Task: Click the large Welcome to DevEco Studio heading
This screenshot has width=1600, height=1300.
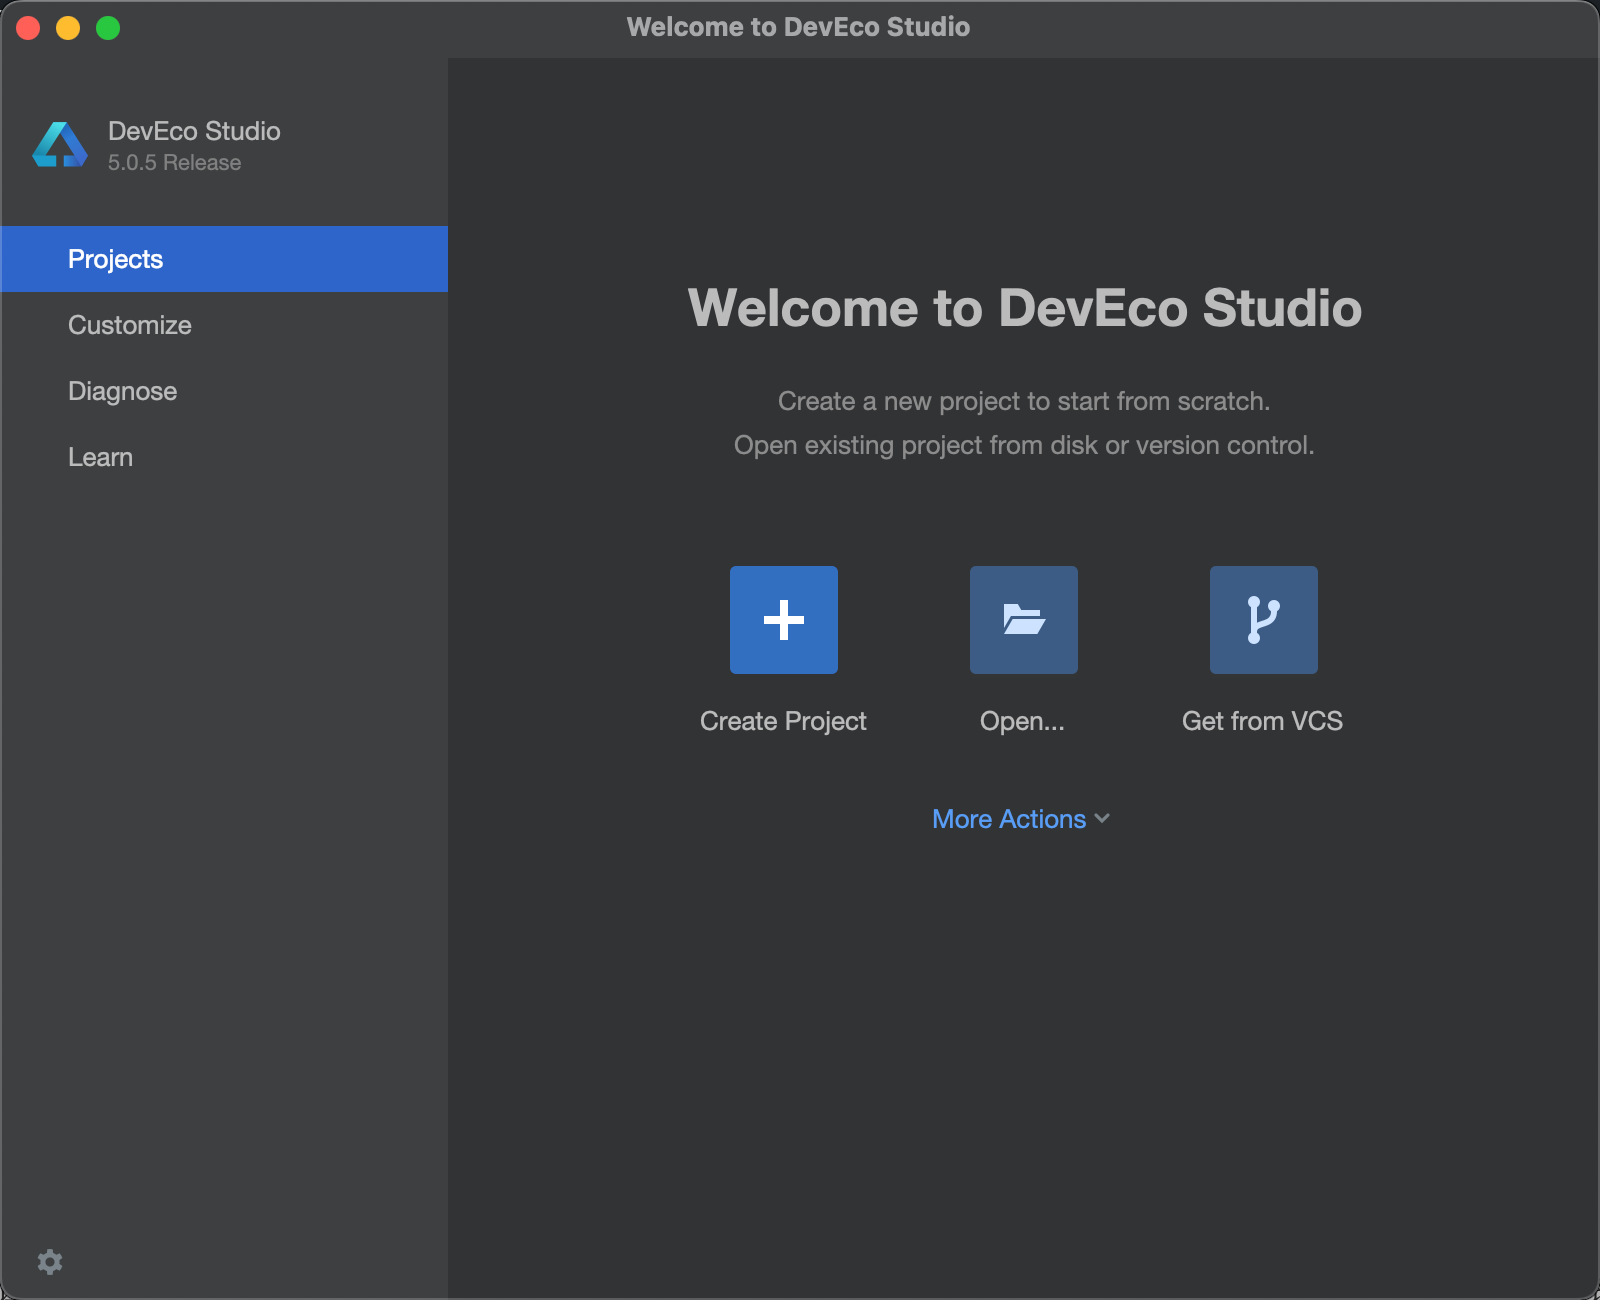Action: click(1024, 308)
